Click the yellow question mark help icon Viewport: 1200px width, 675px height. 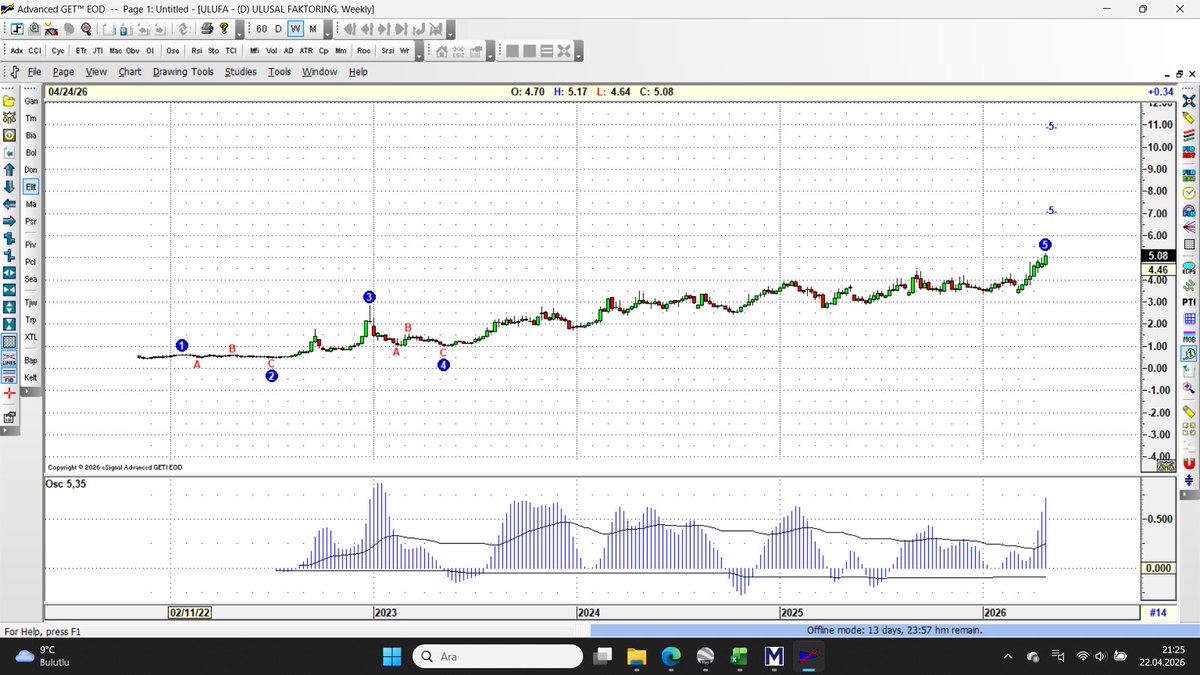click(x=224, y=29)
